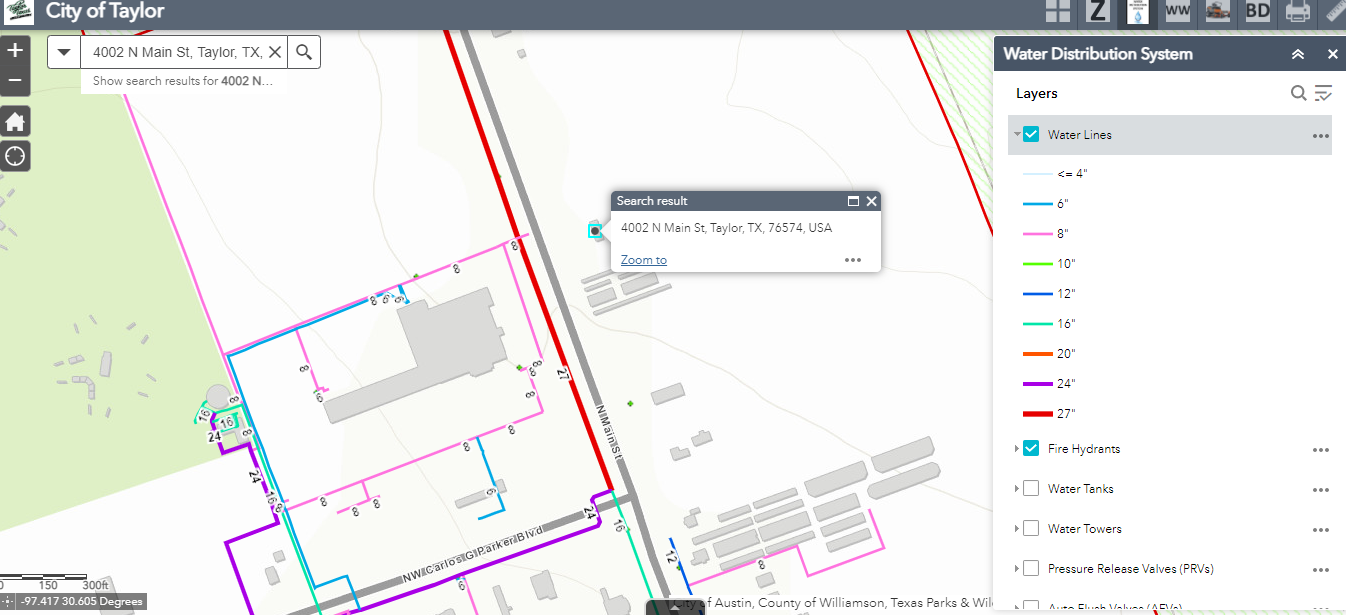Open the search source dropdown arrow

[x=64, y=52]
